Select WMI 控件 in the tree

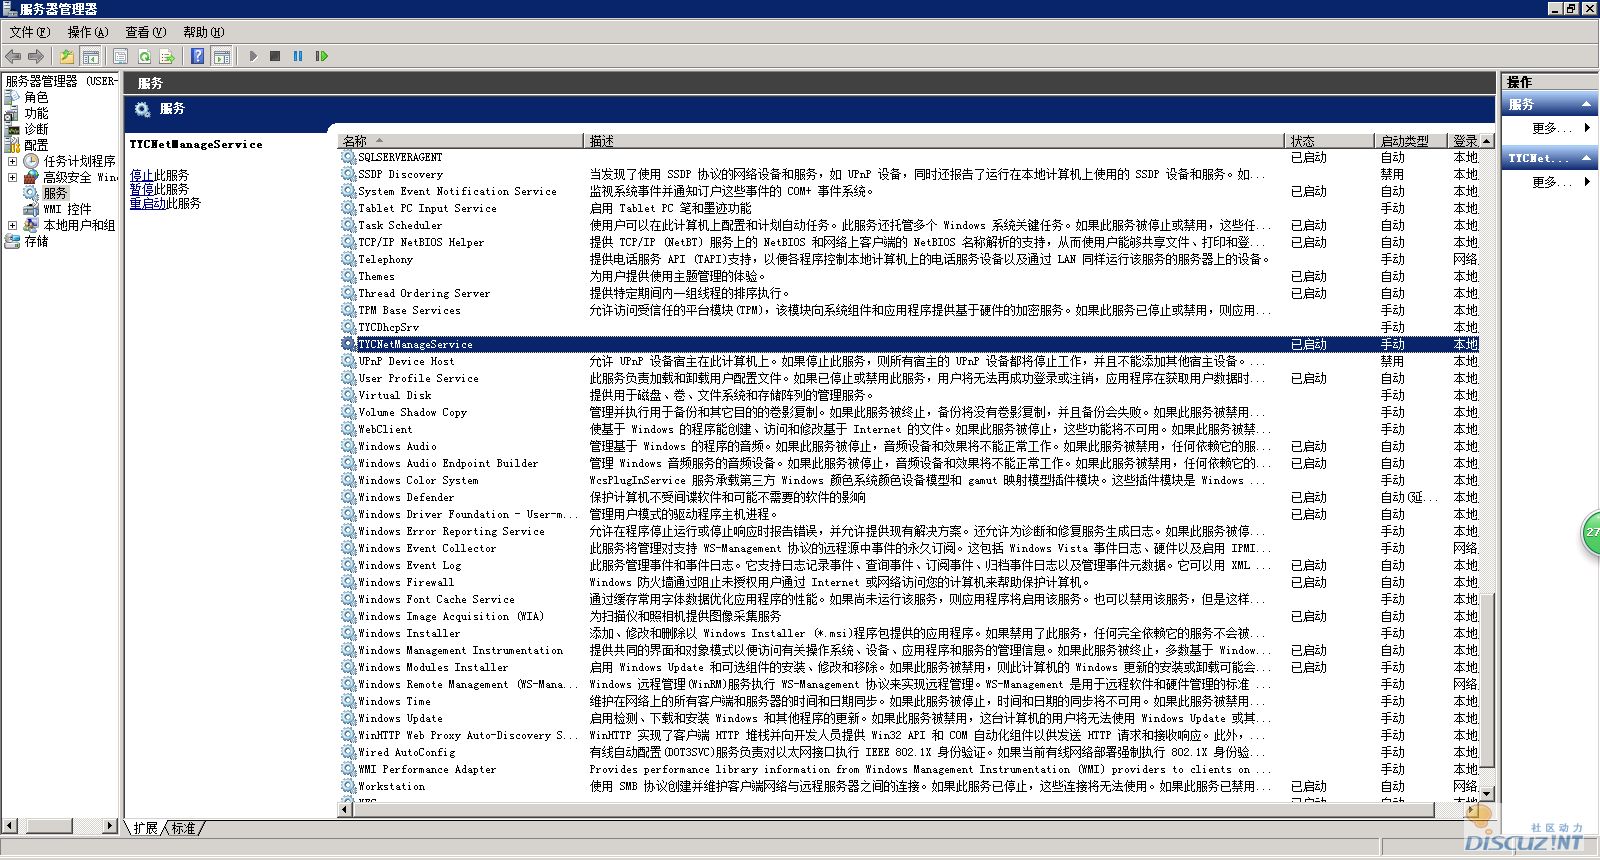coord(67,209)
